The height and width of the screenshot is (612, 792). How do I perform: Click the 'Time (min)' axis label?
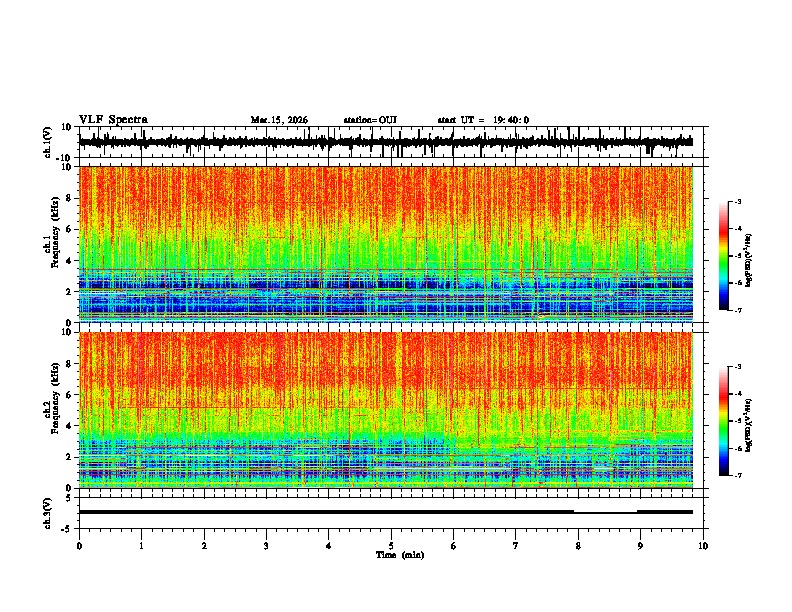tap(400, 555)
